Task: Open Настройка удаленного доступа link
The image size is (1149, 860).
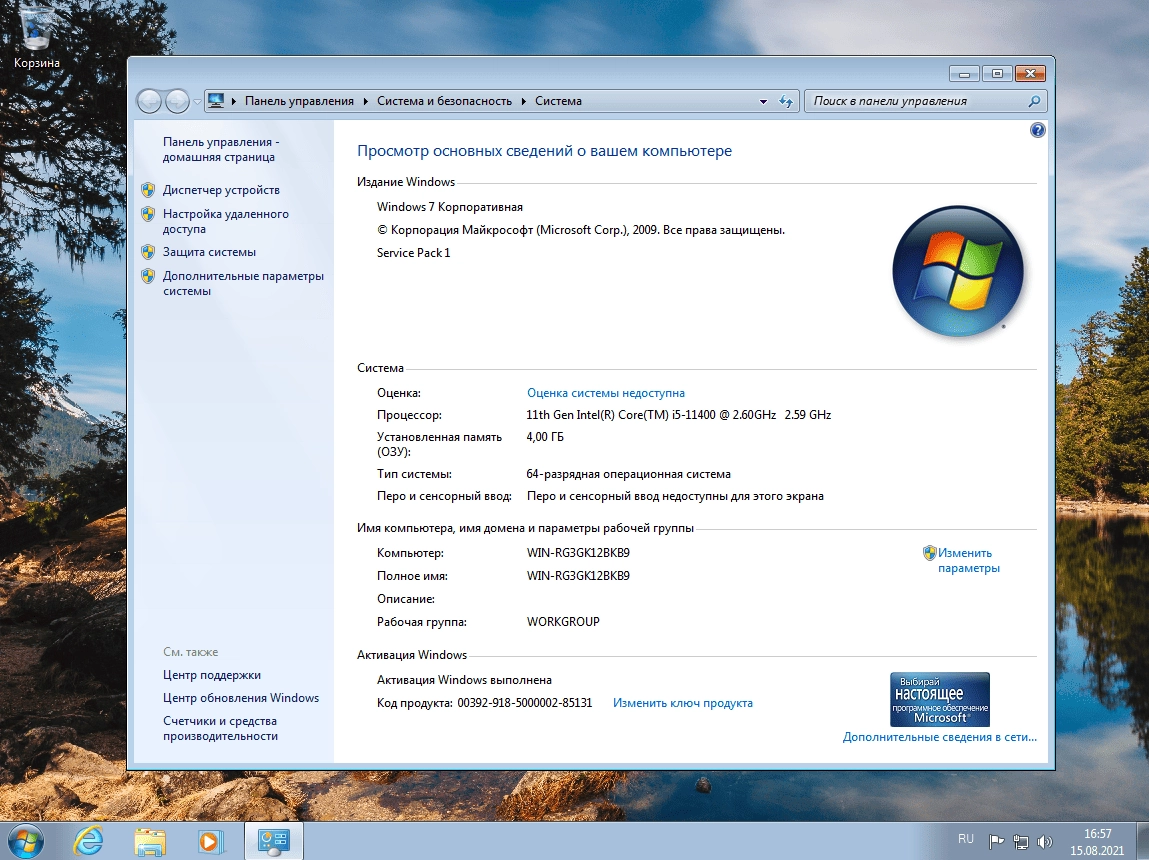Action: point(226,221)
